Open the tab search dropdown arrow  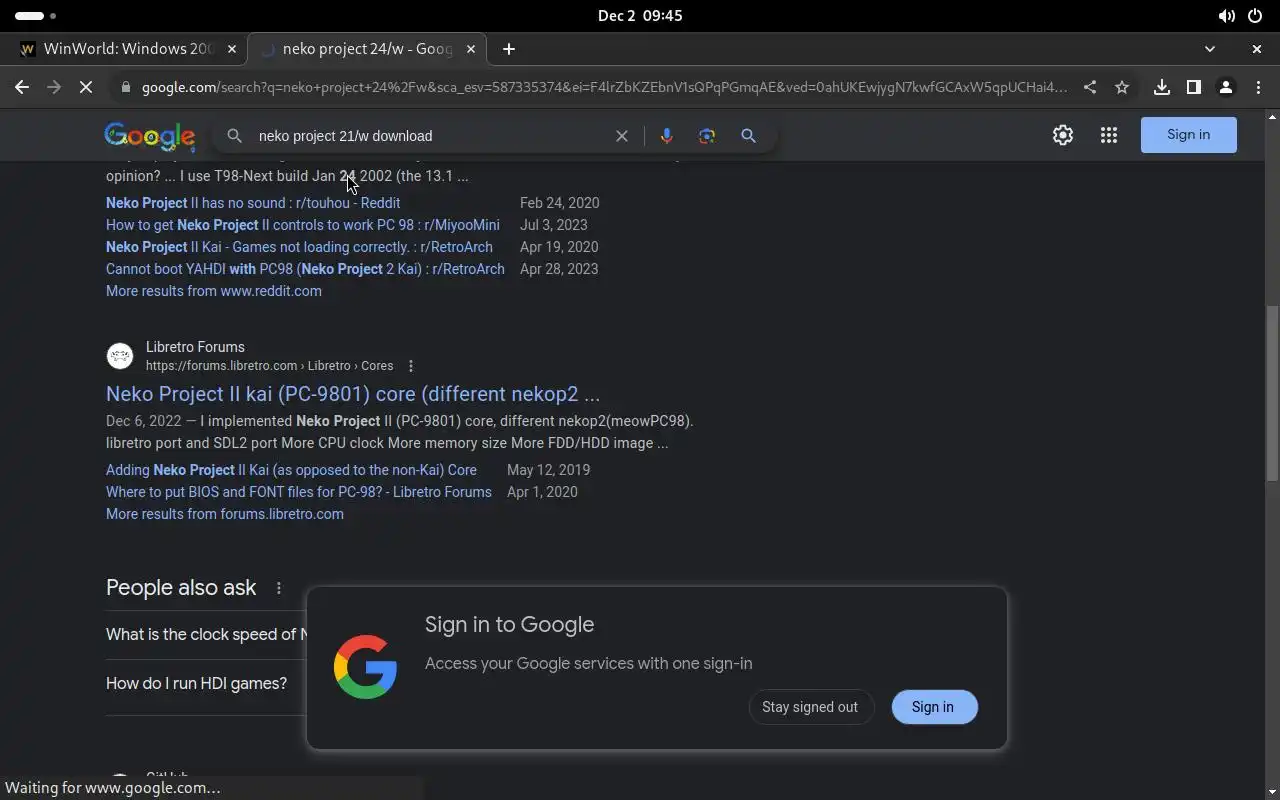[1210, 49]
